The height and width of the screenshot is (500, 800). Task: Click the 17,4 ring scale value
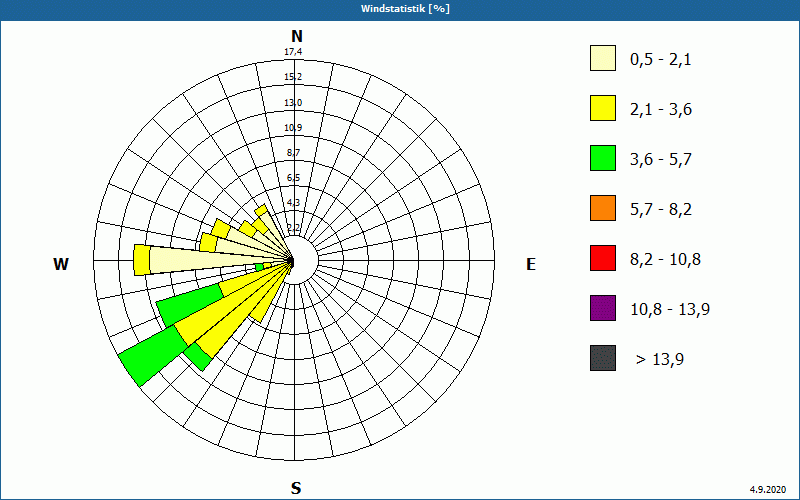(293, 52)
